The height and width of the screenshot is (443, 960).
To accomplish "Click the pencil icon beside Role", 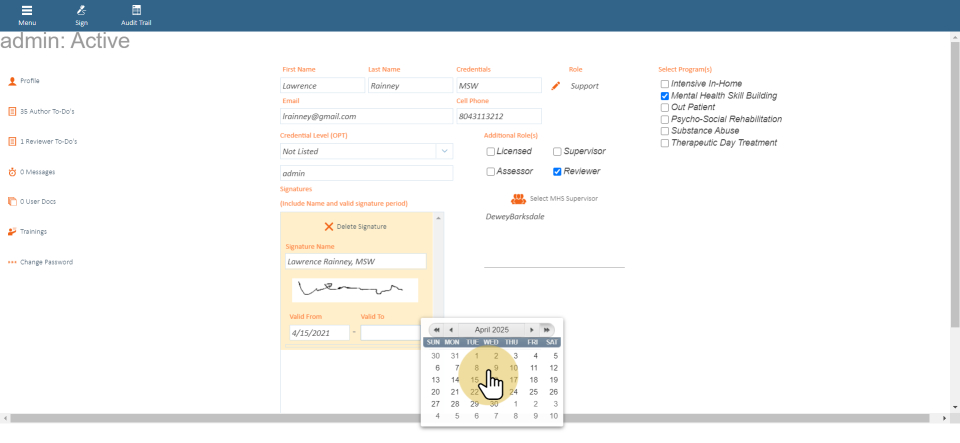I will 556,86.
